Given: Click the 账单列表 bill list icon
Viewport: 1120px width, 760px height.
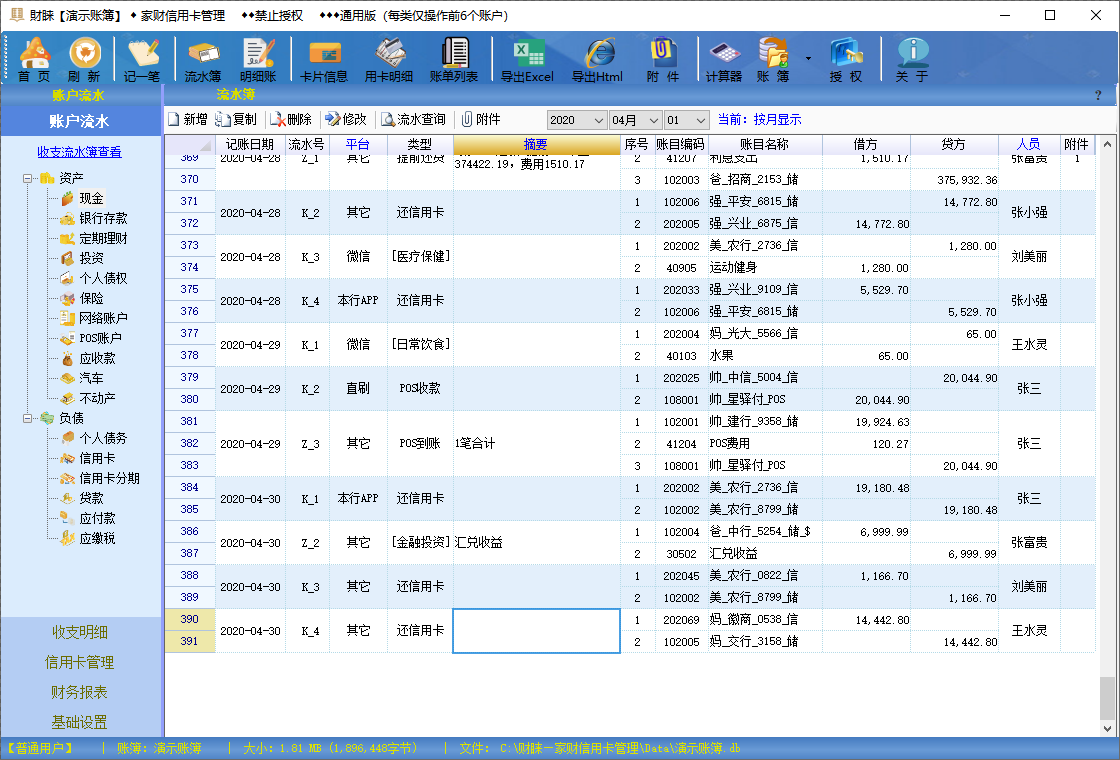Looking at the screenshot, I should point(455,60).
